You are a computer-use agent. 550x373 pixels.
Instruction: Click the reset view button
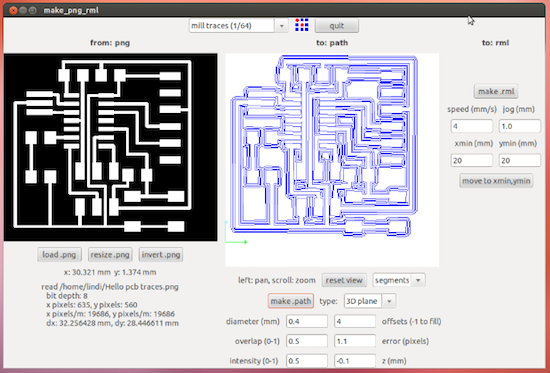pos(344,280)
